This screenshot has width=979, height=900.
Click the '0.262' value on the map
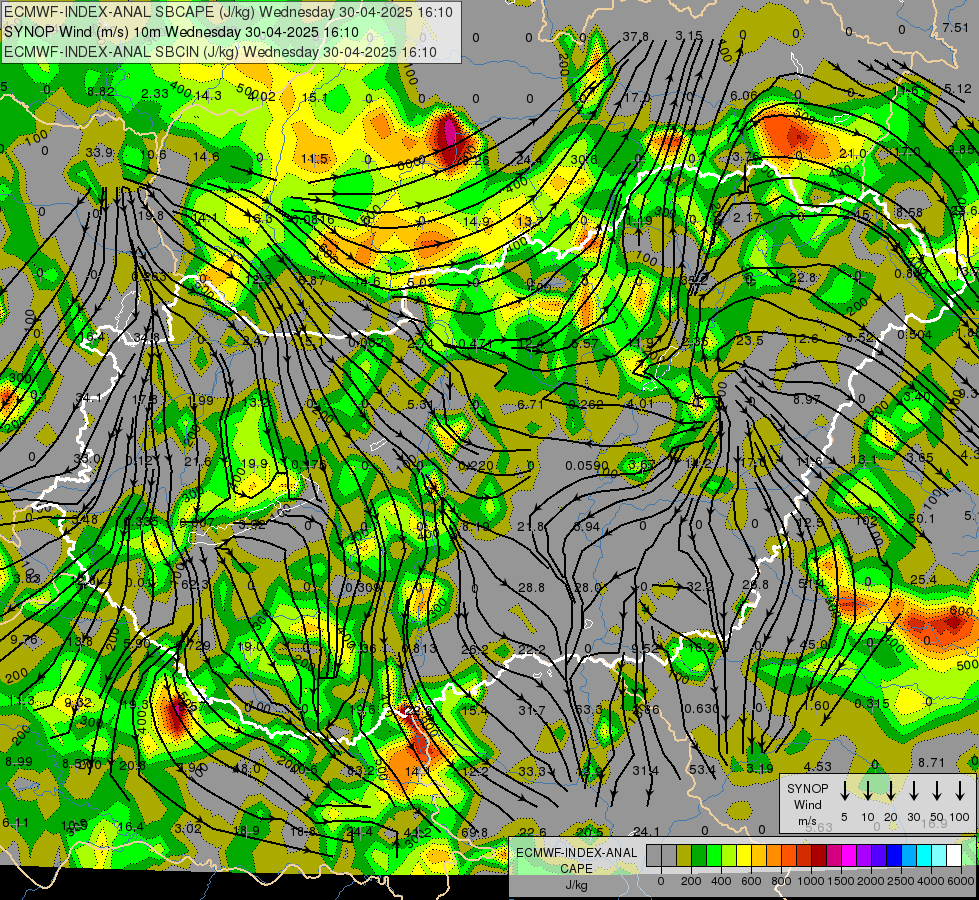coord(586,405)
